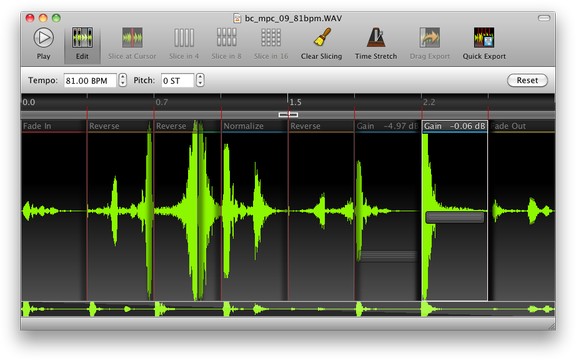Open the Time Stretch metronome tool
Image resolution: width=576 pixels, height=360 pixels.
[376, 37]
